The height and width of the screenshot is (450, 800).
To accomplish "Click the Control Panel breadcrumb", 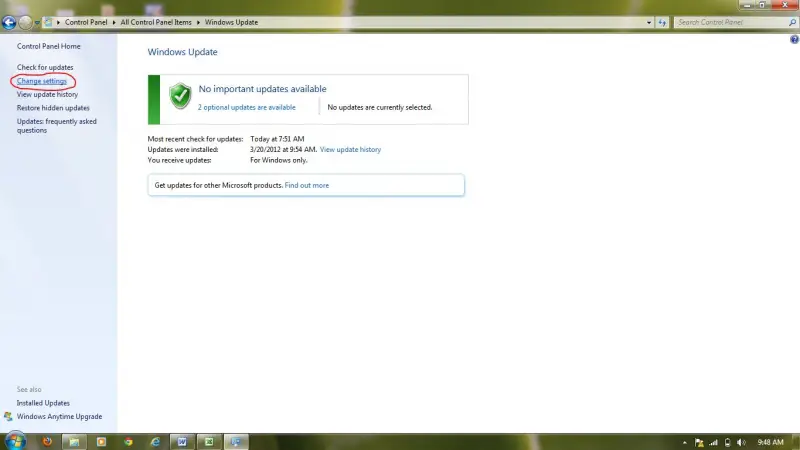I will tap(86, 22).
